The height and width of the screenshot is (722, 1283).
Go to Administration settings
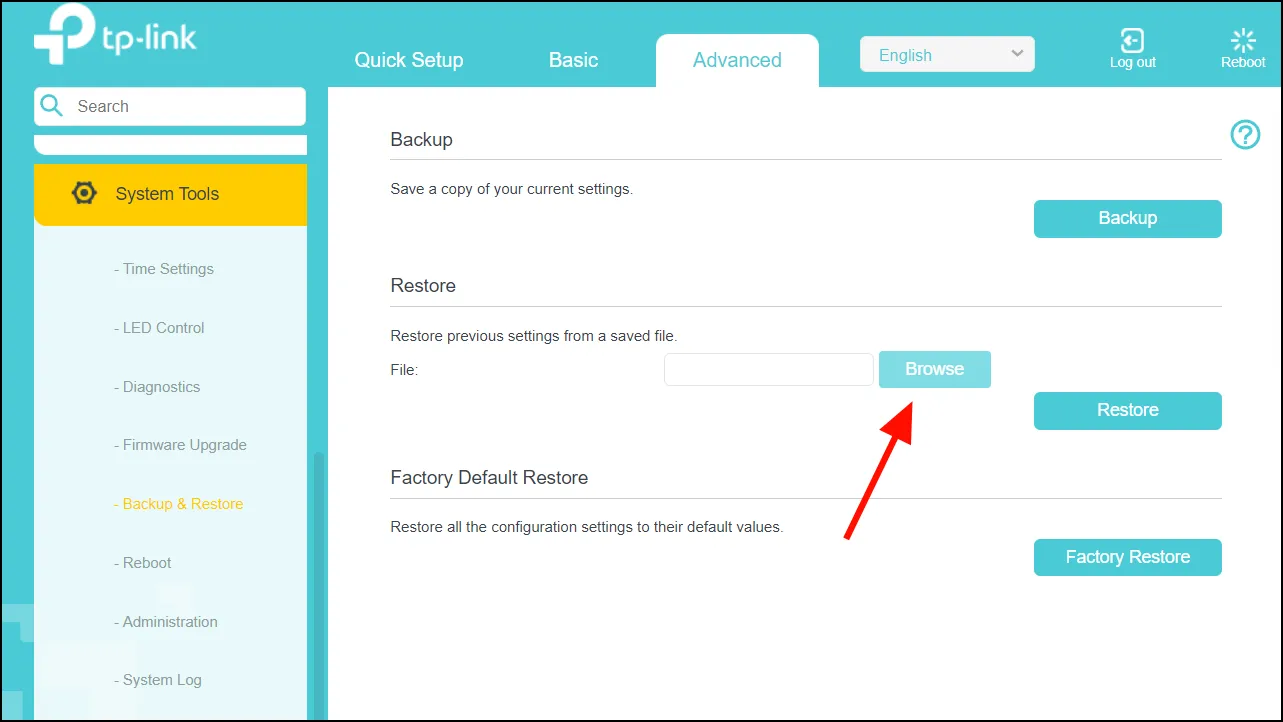tap(166, 622)
